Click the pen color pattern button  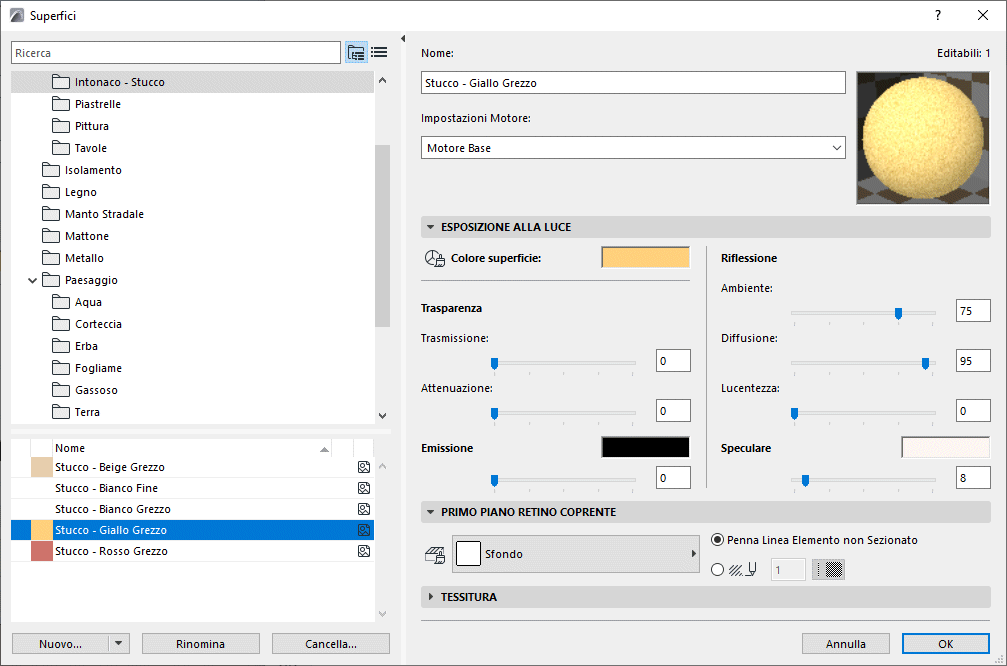point(828,569)
